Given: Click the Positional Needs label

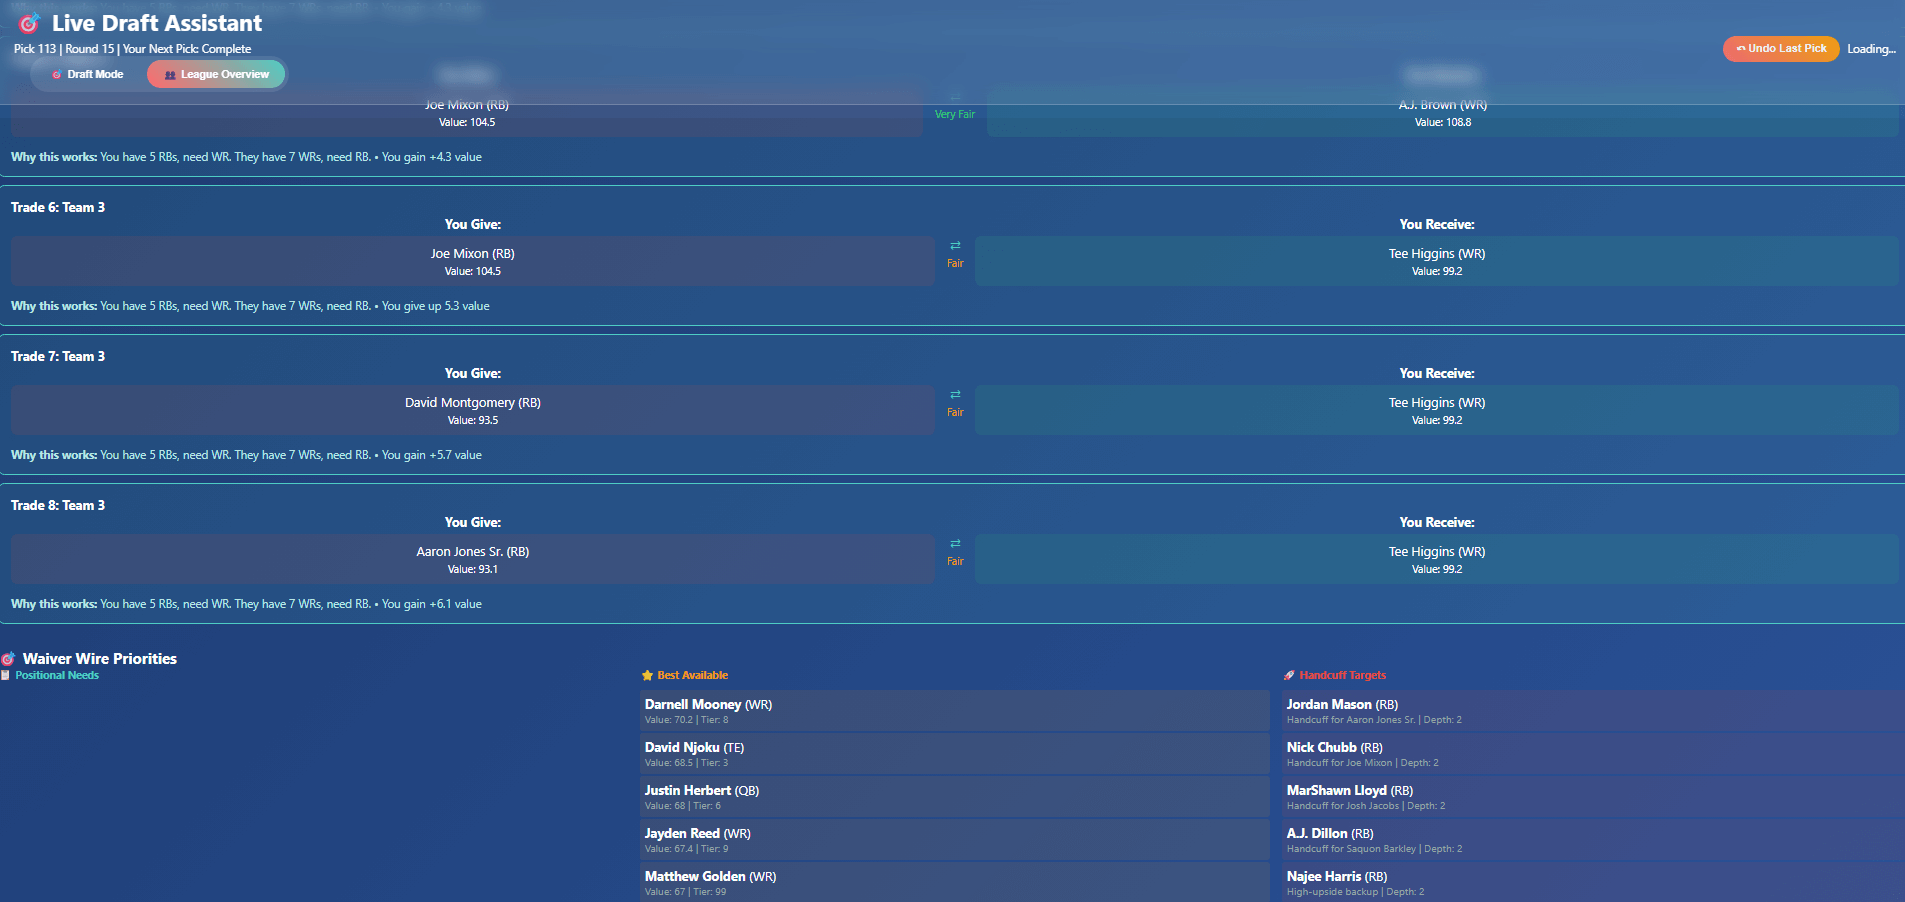Looking at the screenshot, I should tap(57, 676).
